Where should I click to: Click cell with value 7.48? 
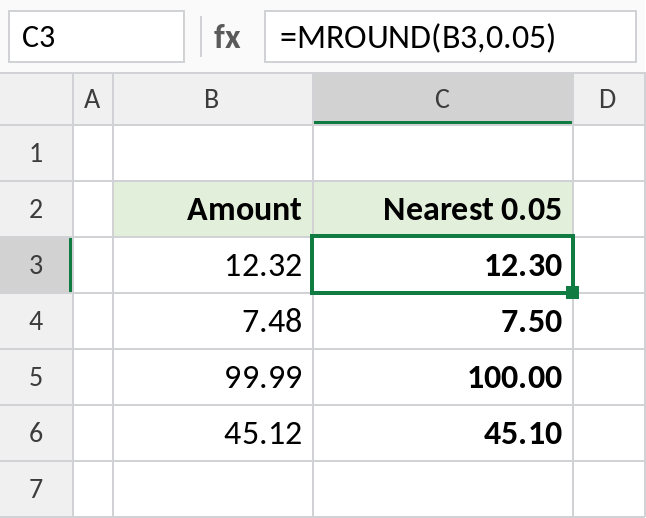213,321
